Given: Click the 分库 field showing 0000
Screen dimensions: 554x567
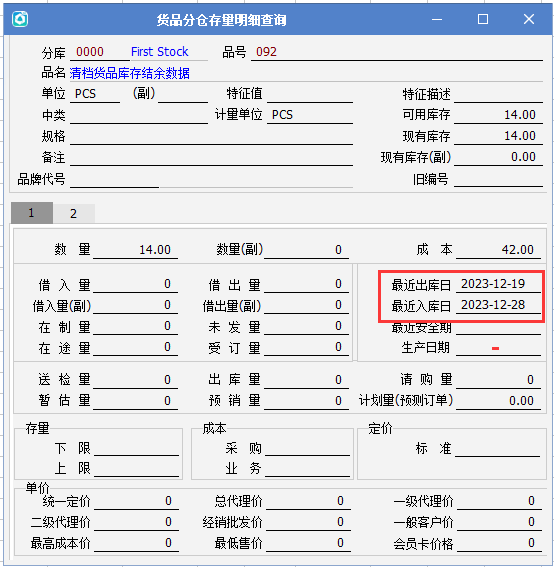Looking at the screenshot, I should (99, 52).
